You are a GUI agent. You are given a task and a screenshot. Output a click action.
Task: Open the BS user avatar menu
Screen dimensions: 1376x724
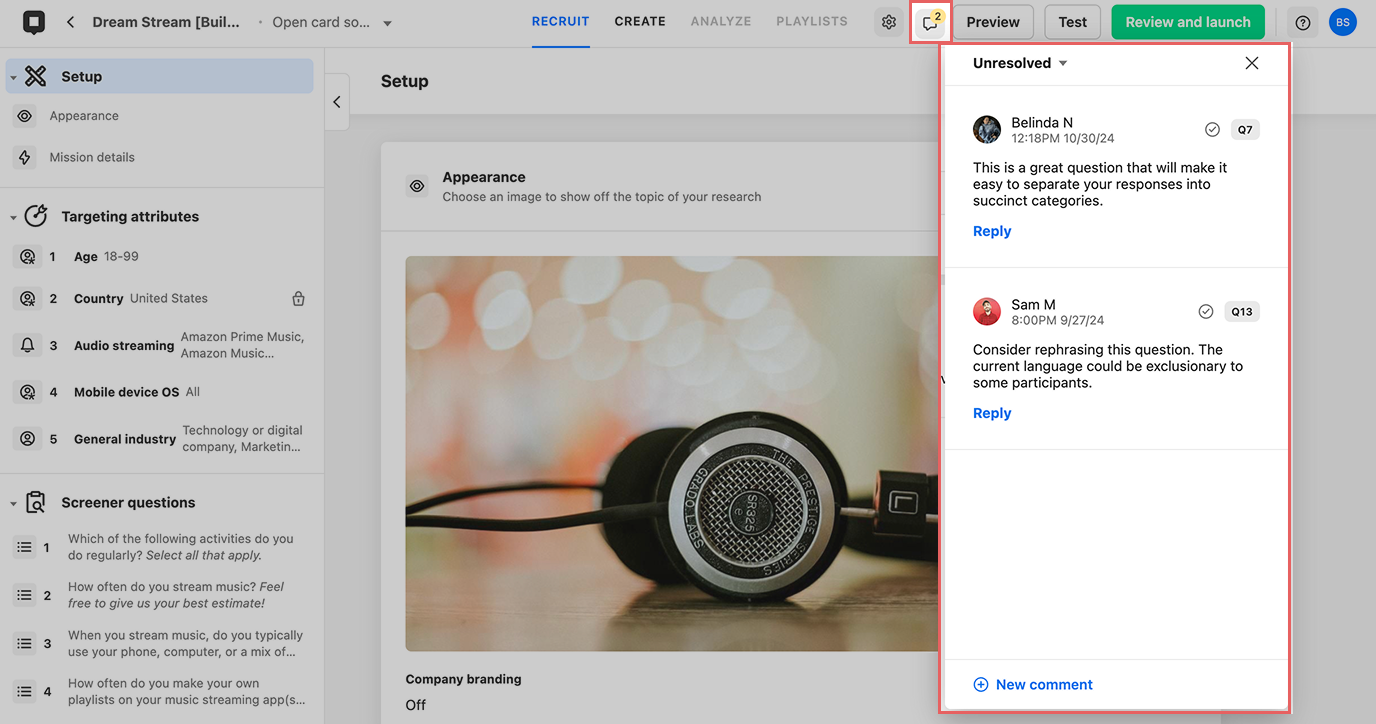pyautogui.click(x=1343, y=22)
